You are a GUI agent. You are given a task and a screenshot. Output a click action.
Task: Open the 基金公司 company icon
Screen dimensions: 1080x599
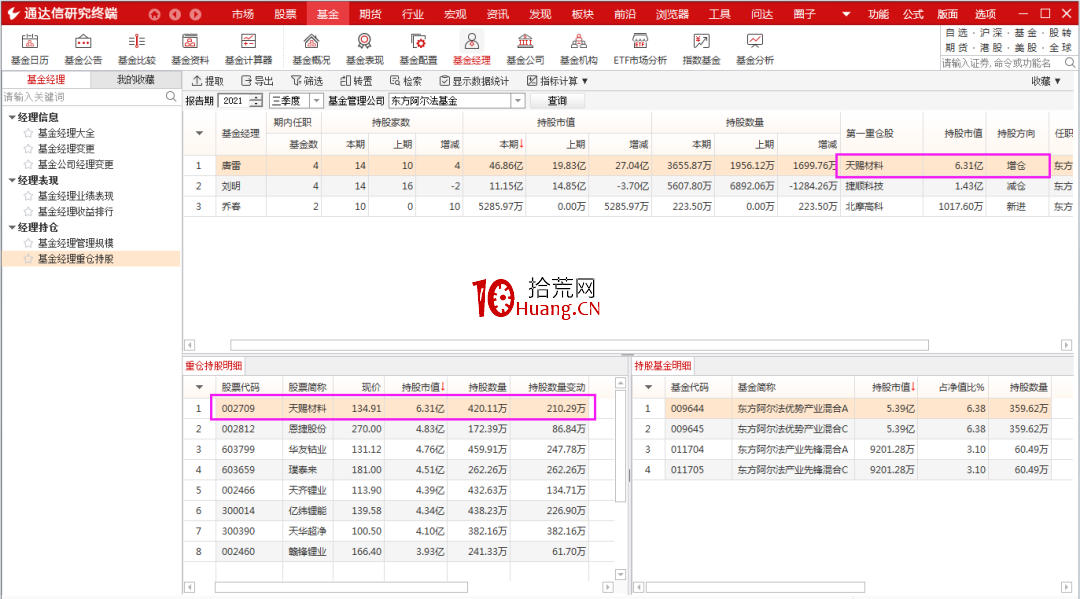point(525,50)
